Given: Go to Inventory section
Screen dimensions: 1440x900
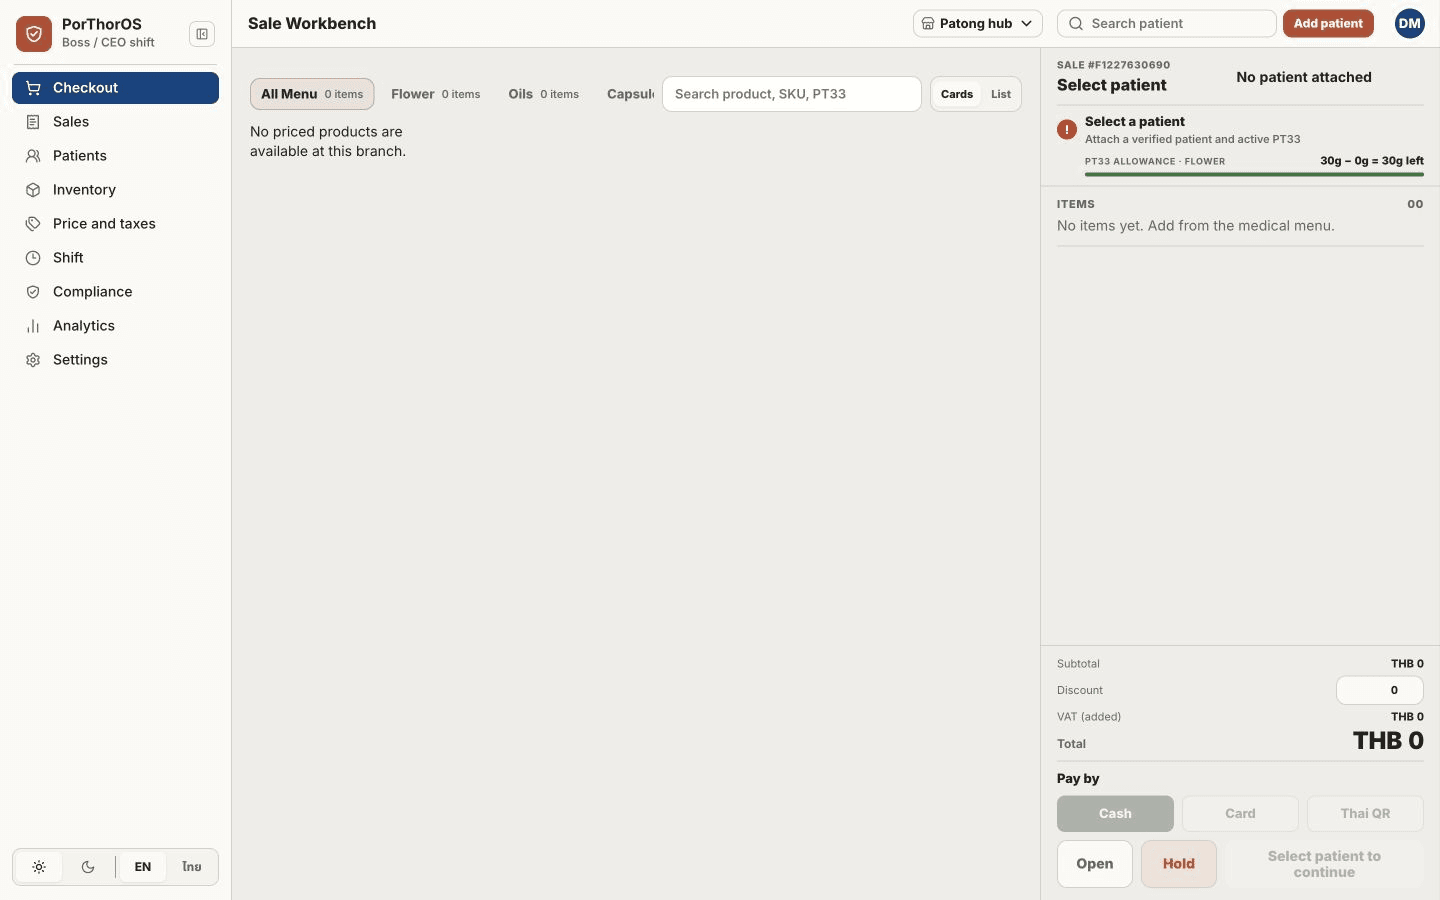Looking at the screenshot, I should tap(115, 190).
